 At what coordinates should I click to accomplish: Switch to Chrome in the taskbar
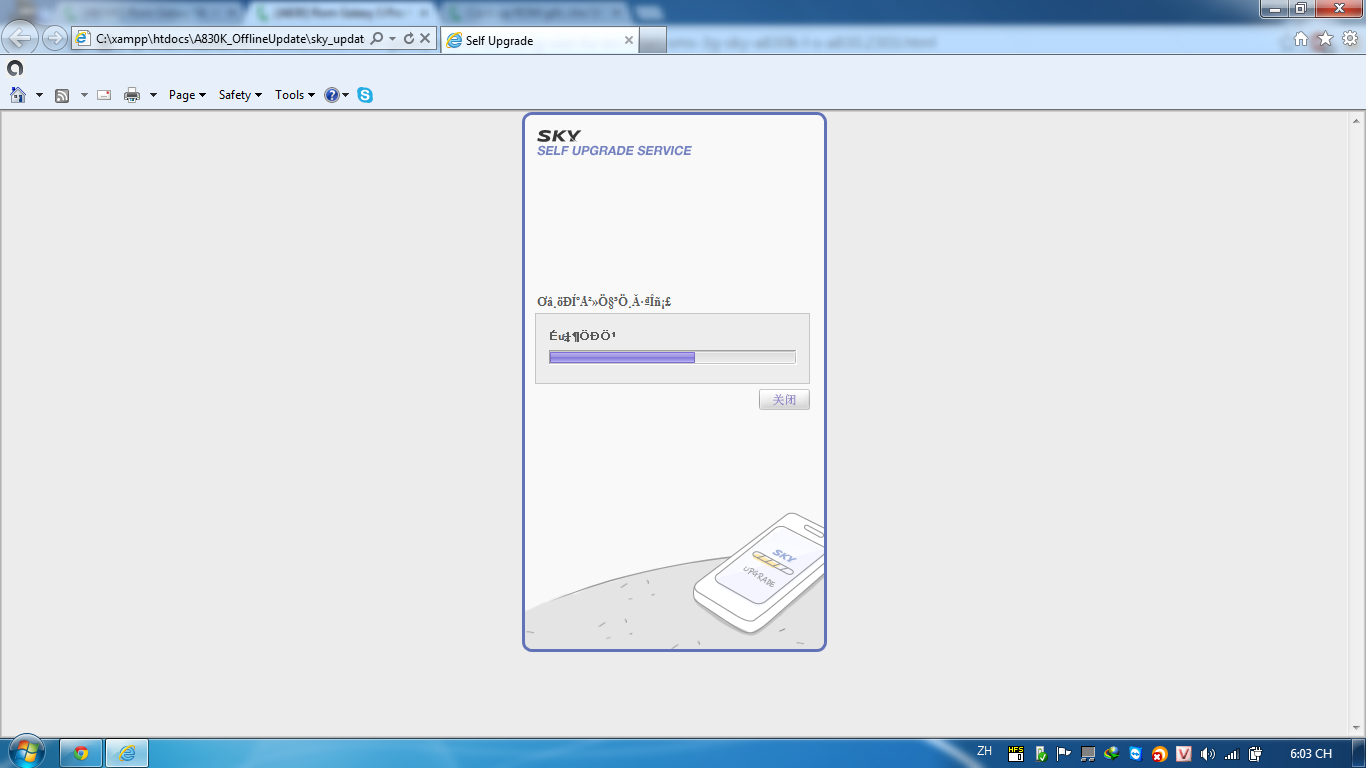point(81,753)
